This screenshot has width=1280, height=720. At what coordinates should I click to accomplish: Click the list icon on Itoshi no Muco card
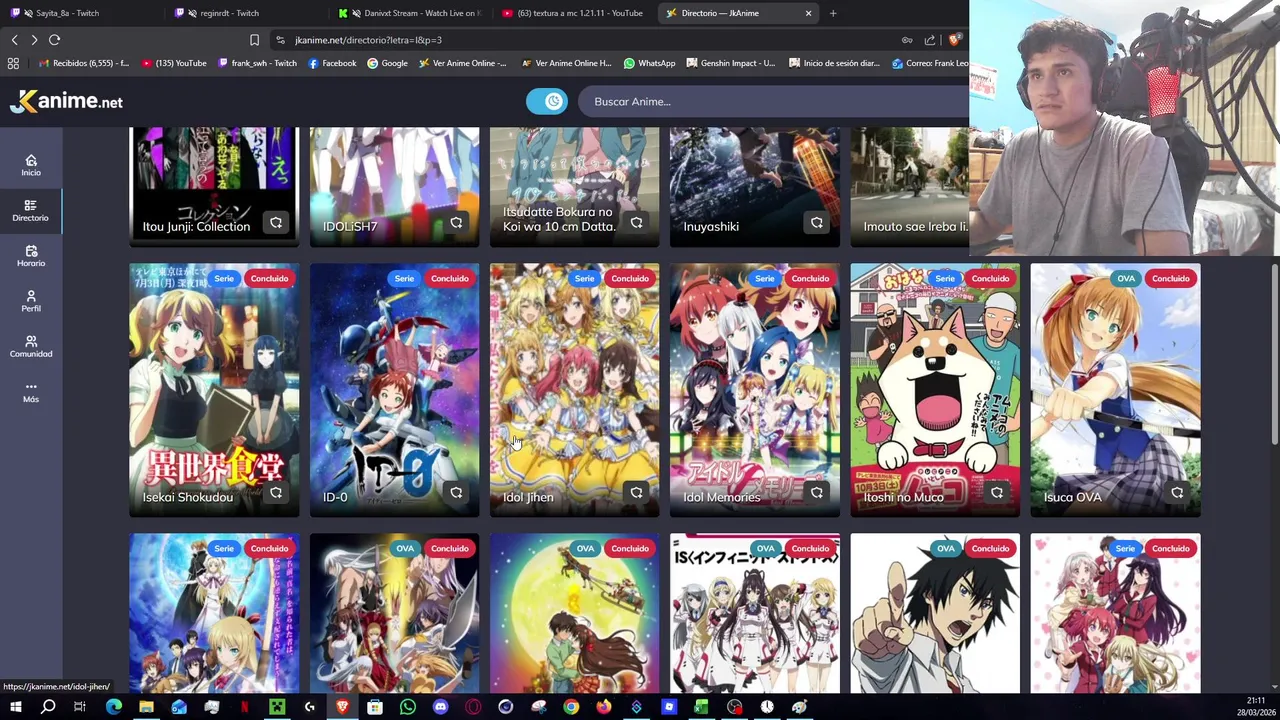coord(996,493)
